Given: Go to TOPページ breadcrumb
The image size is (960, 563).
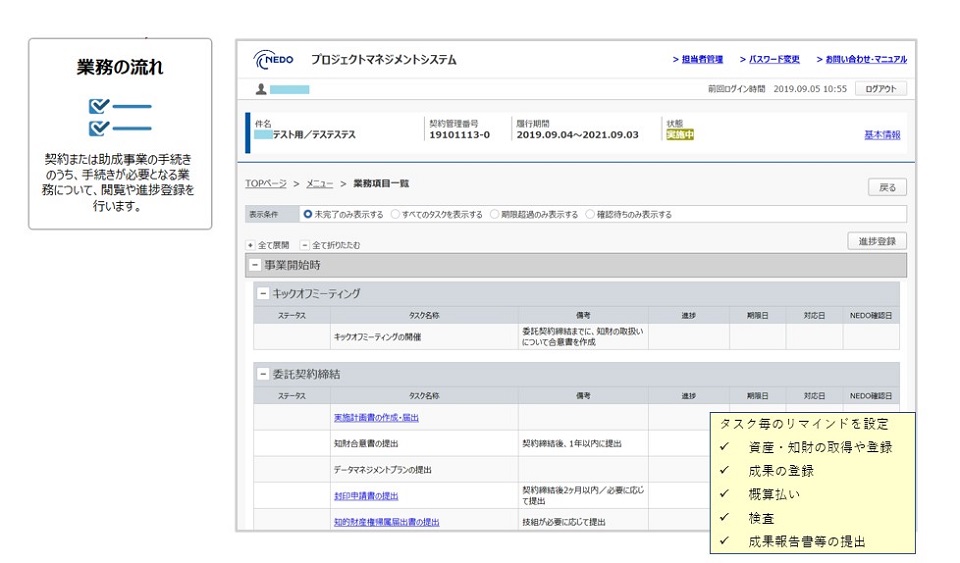Looking at the screenshot, I should (266, 184).
